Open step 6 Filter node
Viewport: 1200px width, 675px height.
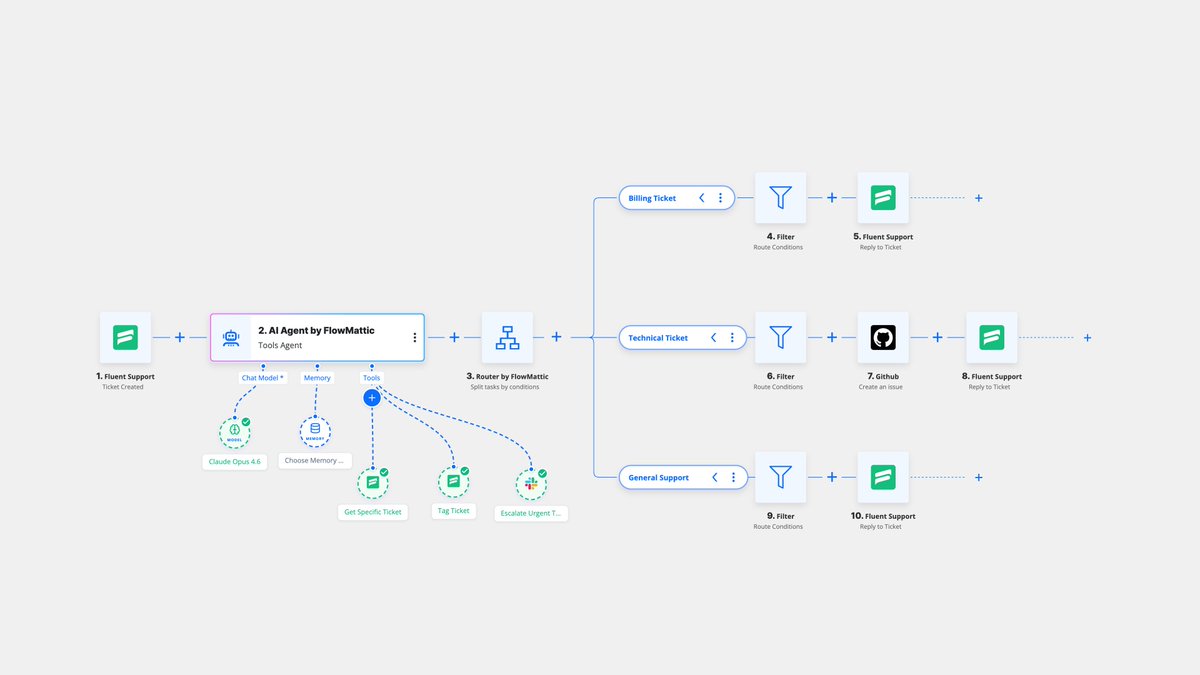point(780,337)
